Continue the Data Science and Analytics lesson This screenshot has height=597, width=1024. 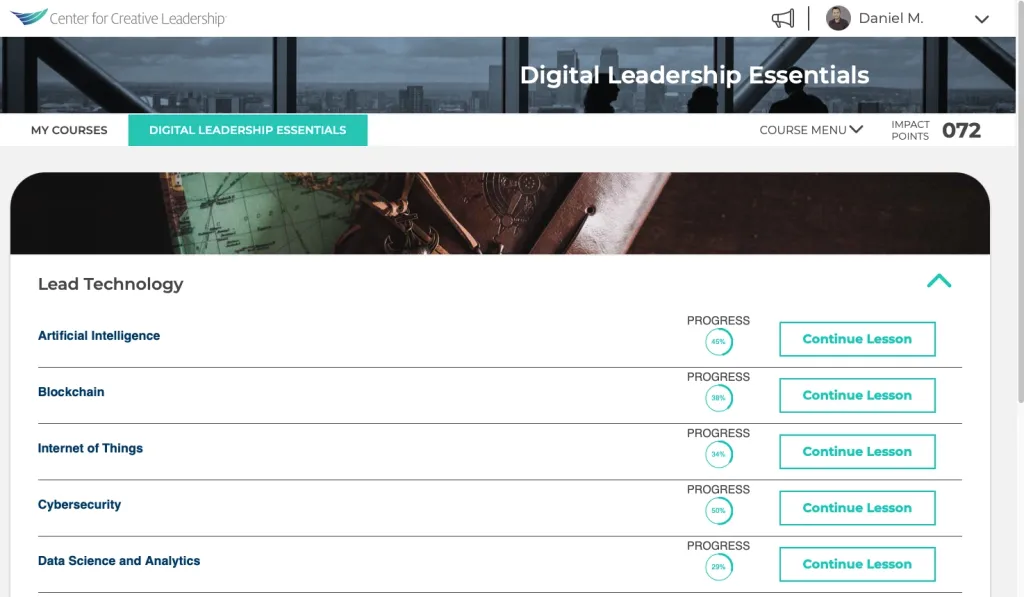coord(857,564)
